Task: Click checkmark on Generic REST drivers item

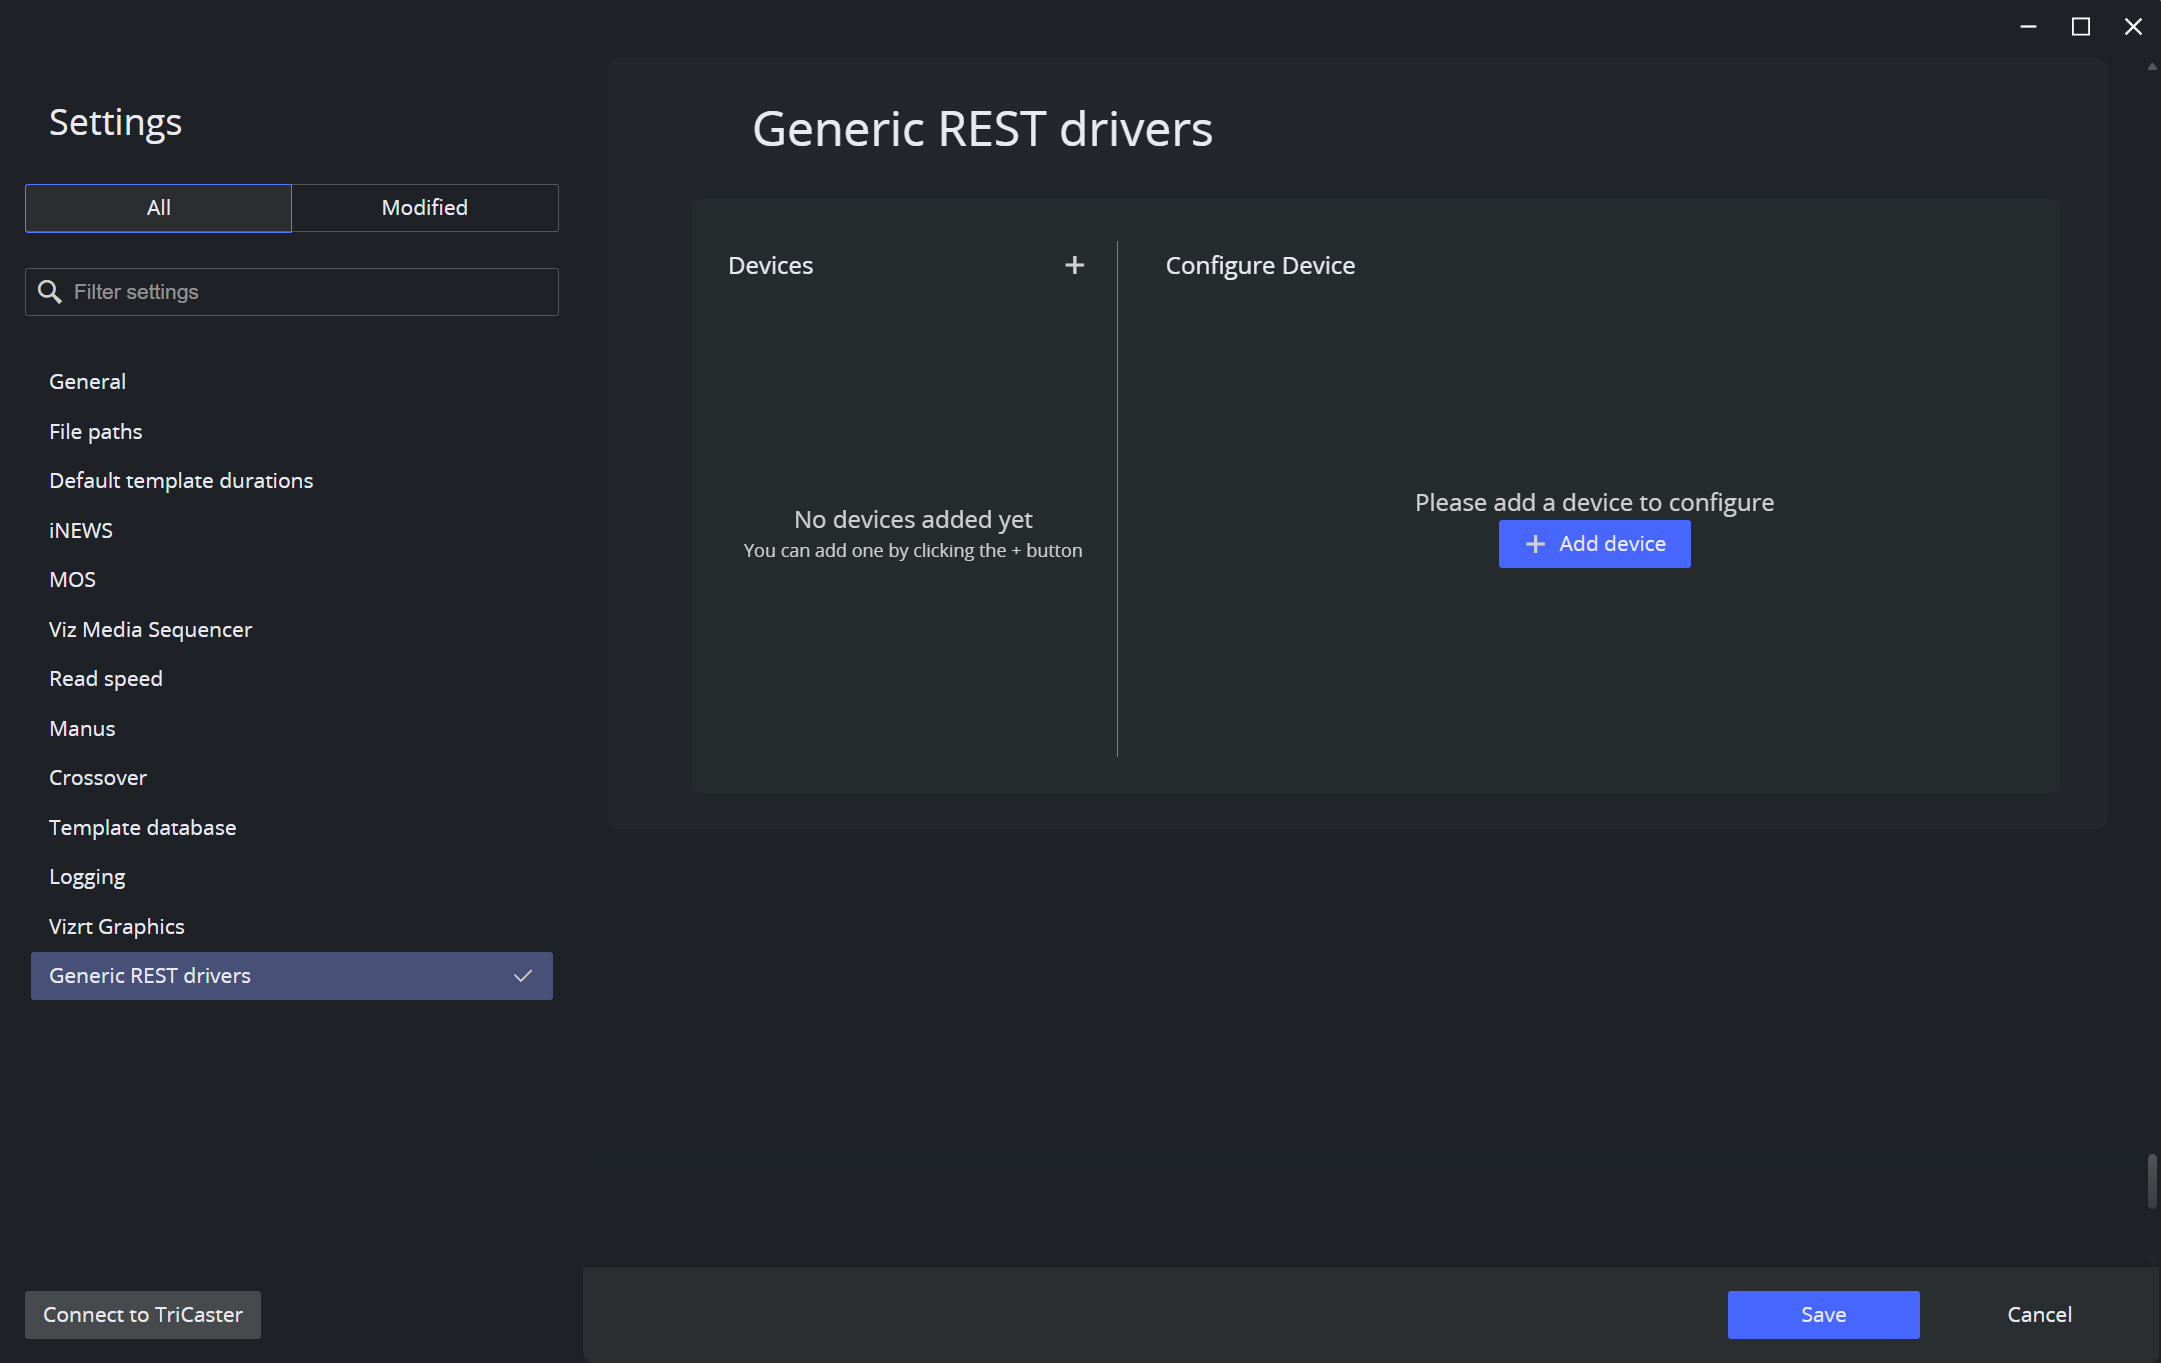Action: pyautogui.click(x=522, y=976)
